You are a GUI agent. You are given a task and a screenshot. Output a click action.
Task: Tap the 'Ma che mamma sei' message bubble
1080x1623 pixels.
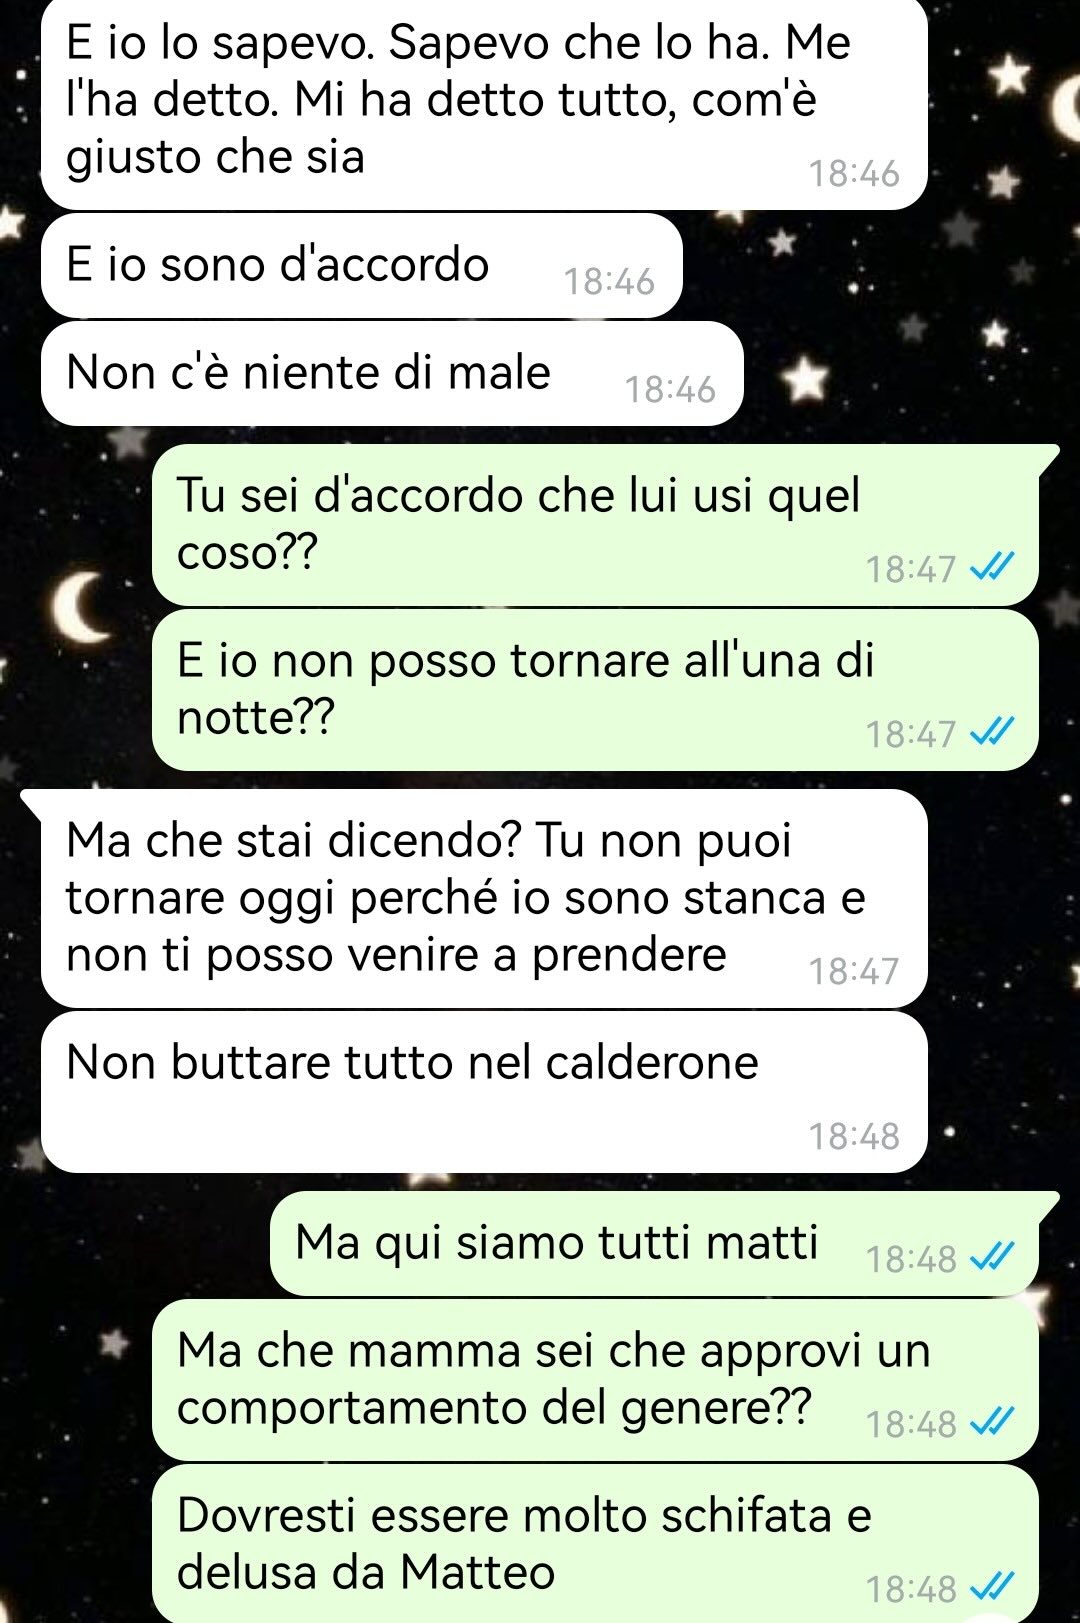[595, 1380]
